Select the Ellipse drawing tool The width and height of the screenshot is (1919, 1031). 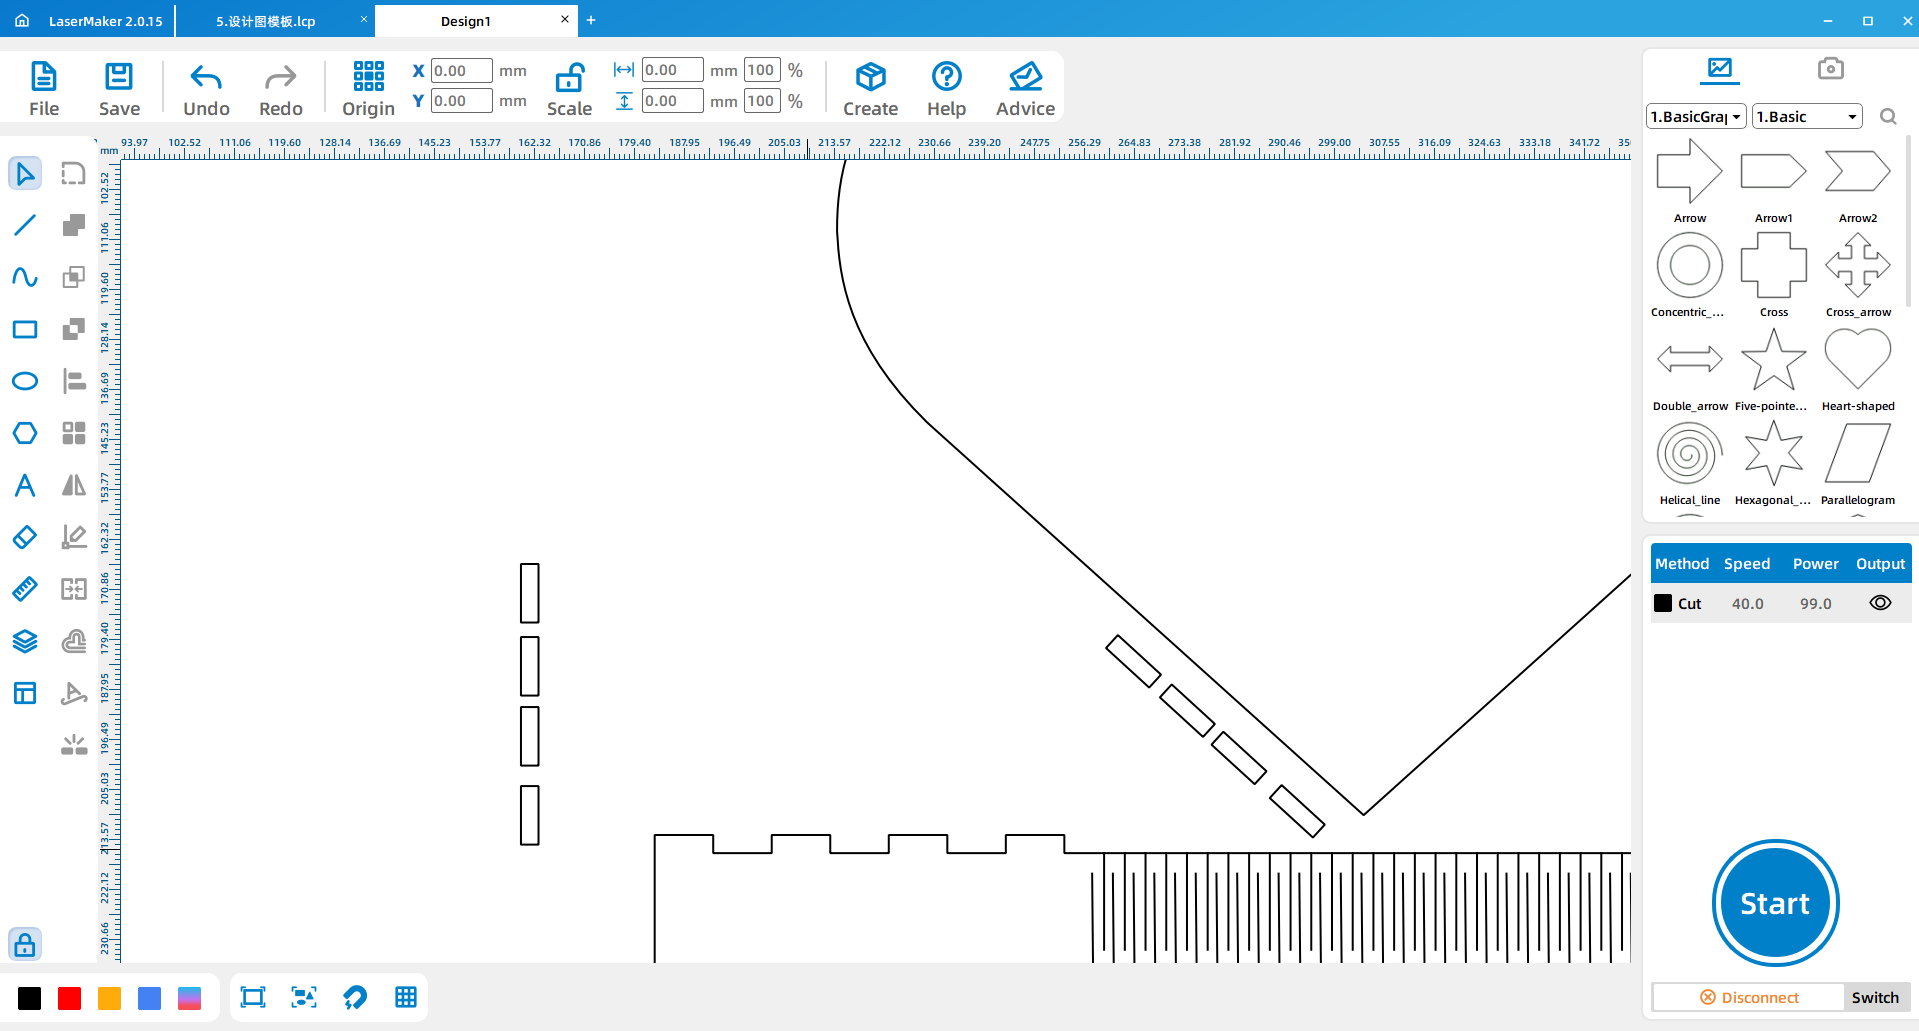(x=25, y=381)
